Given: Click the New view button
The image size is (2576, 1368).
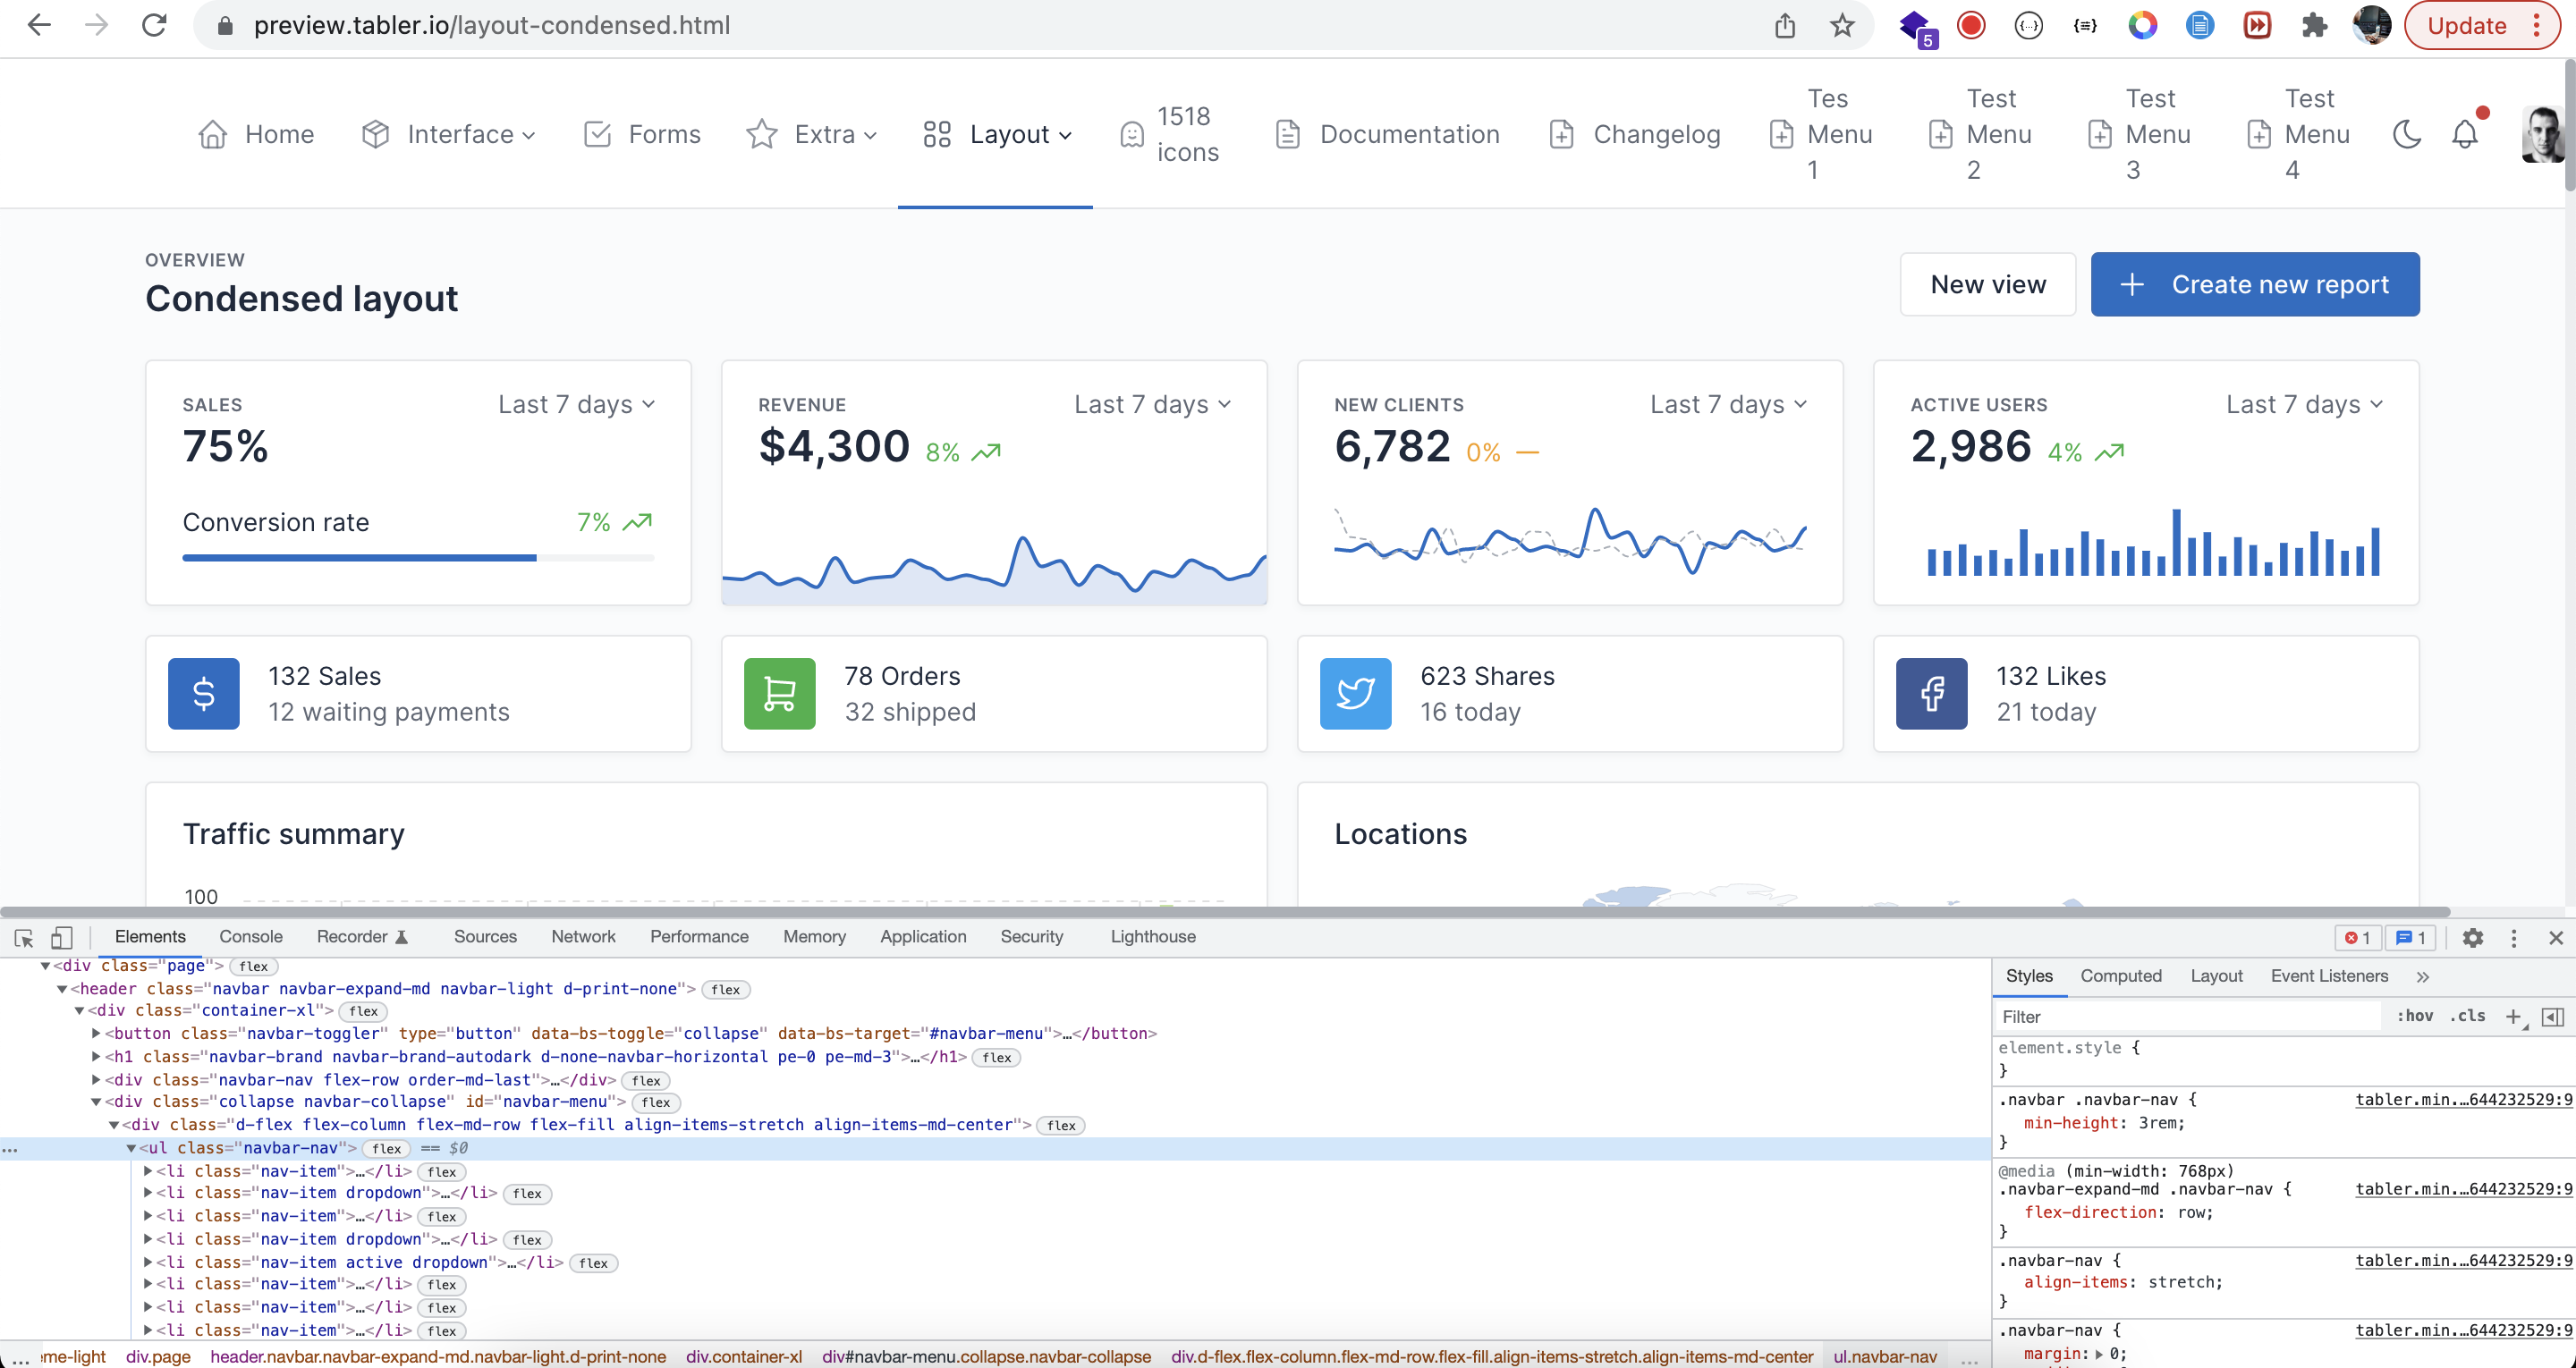Looking at the screenshot, I should 1988,284.
